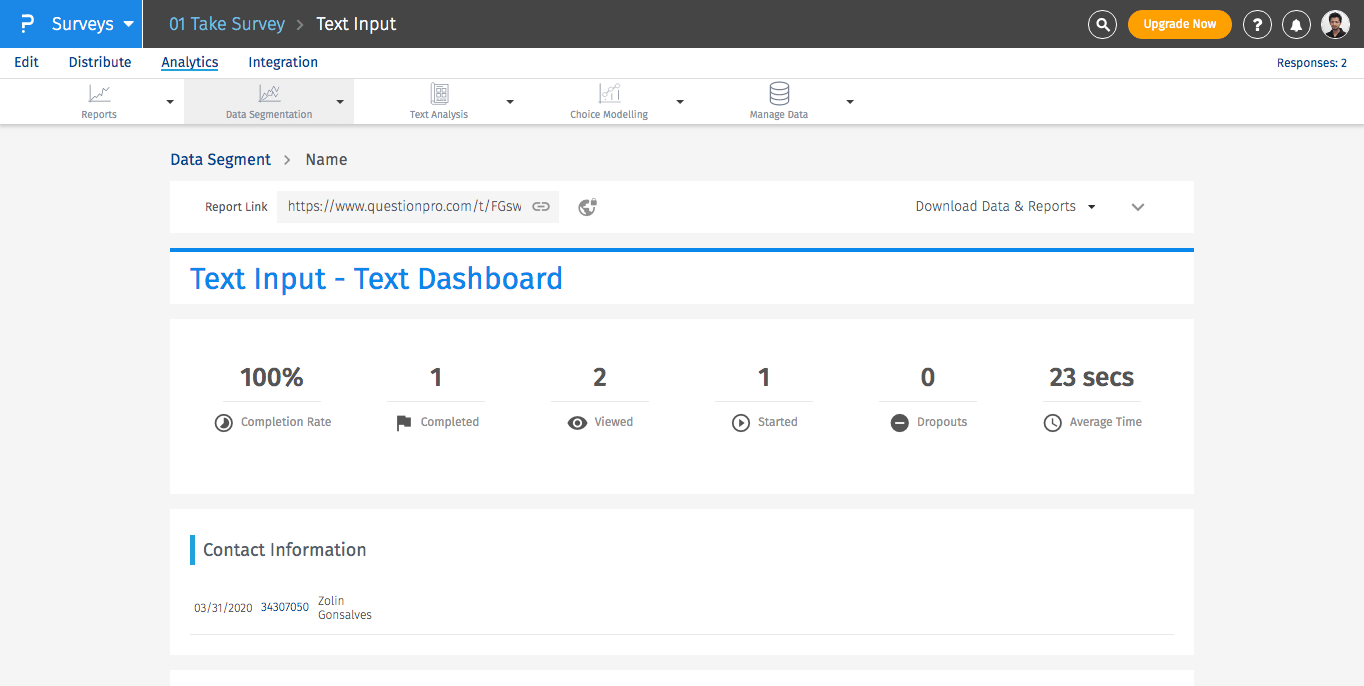Viewport: 1364px width, 686px height.
Task: Open the help question mark icon
Action: point(1257,24)
